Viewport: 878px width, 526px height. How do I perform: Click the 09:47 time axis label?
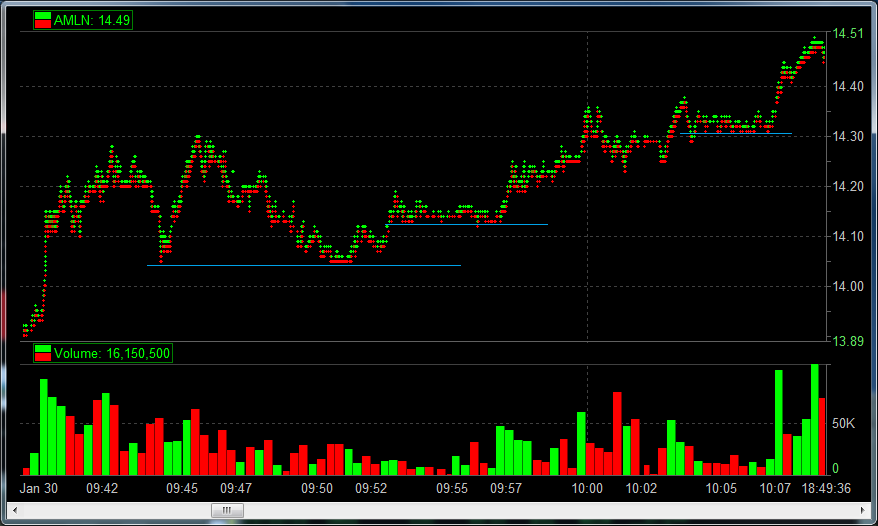(x=236, y=488)
